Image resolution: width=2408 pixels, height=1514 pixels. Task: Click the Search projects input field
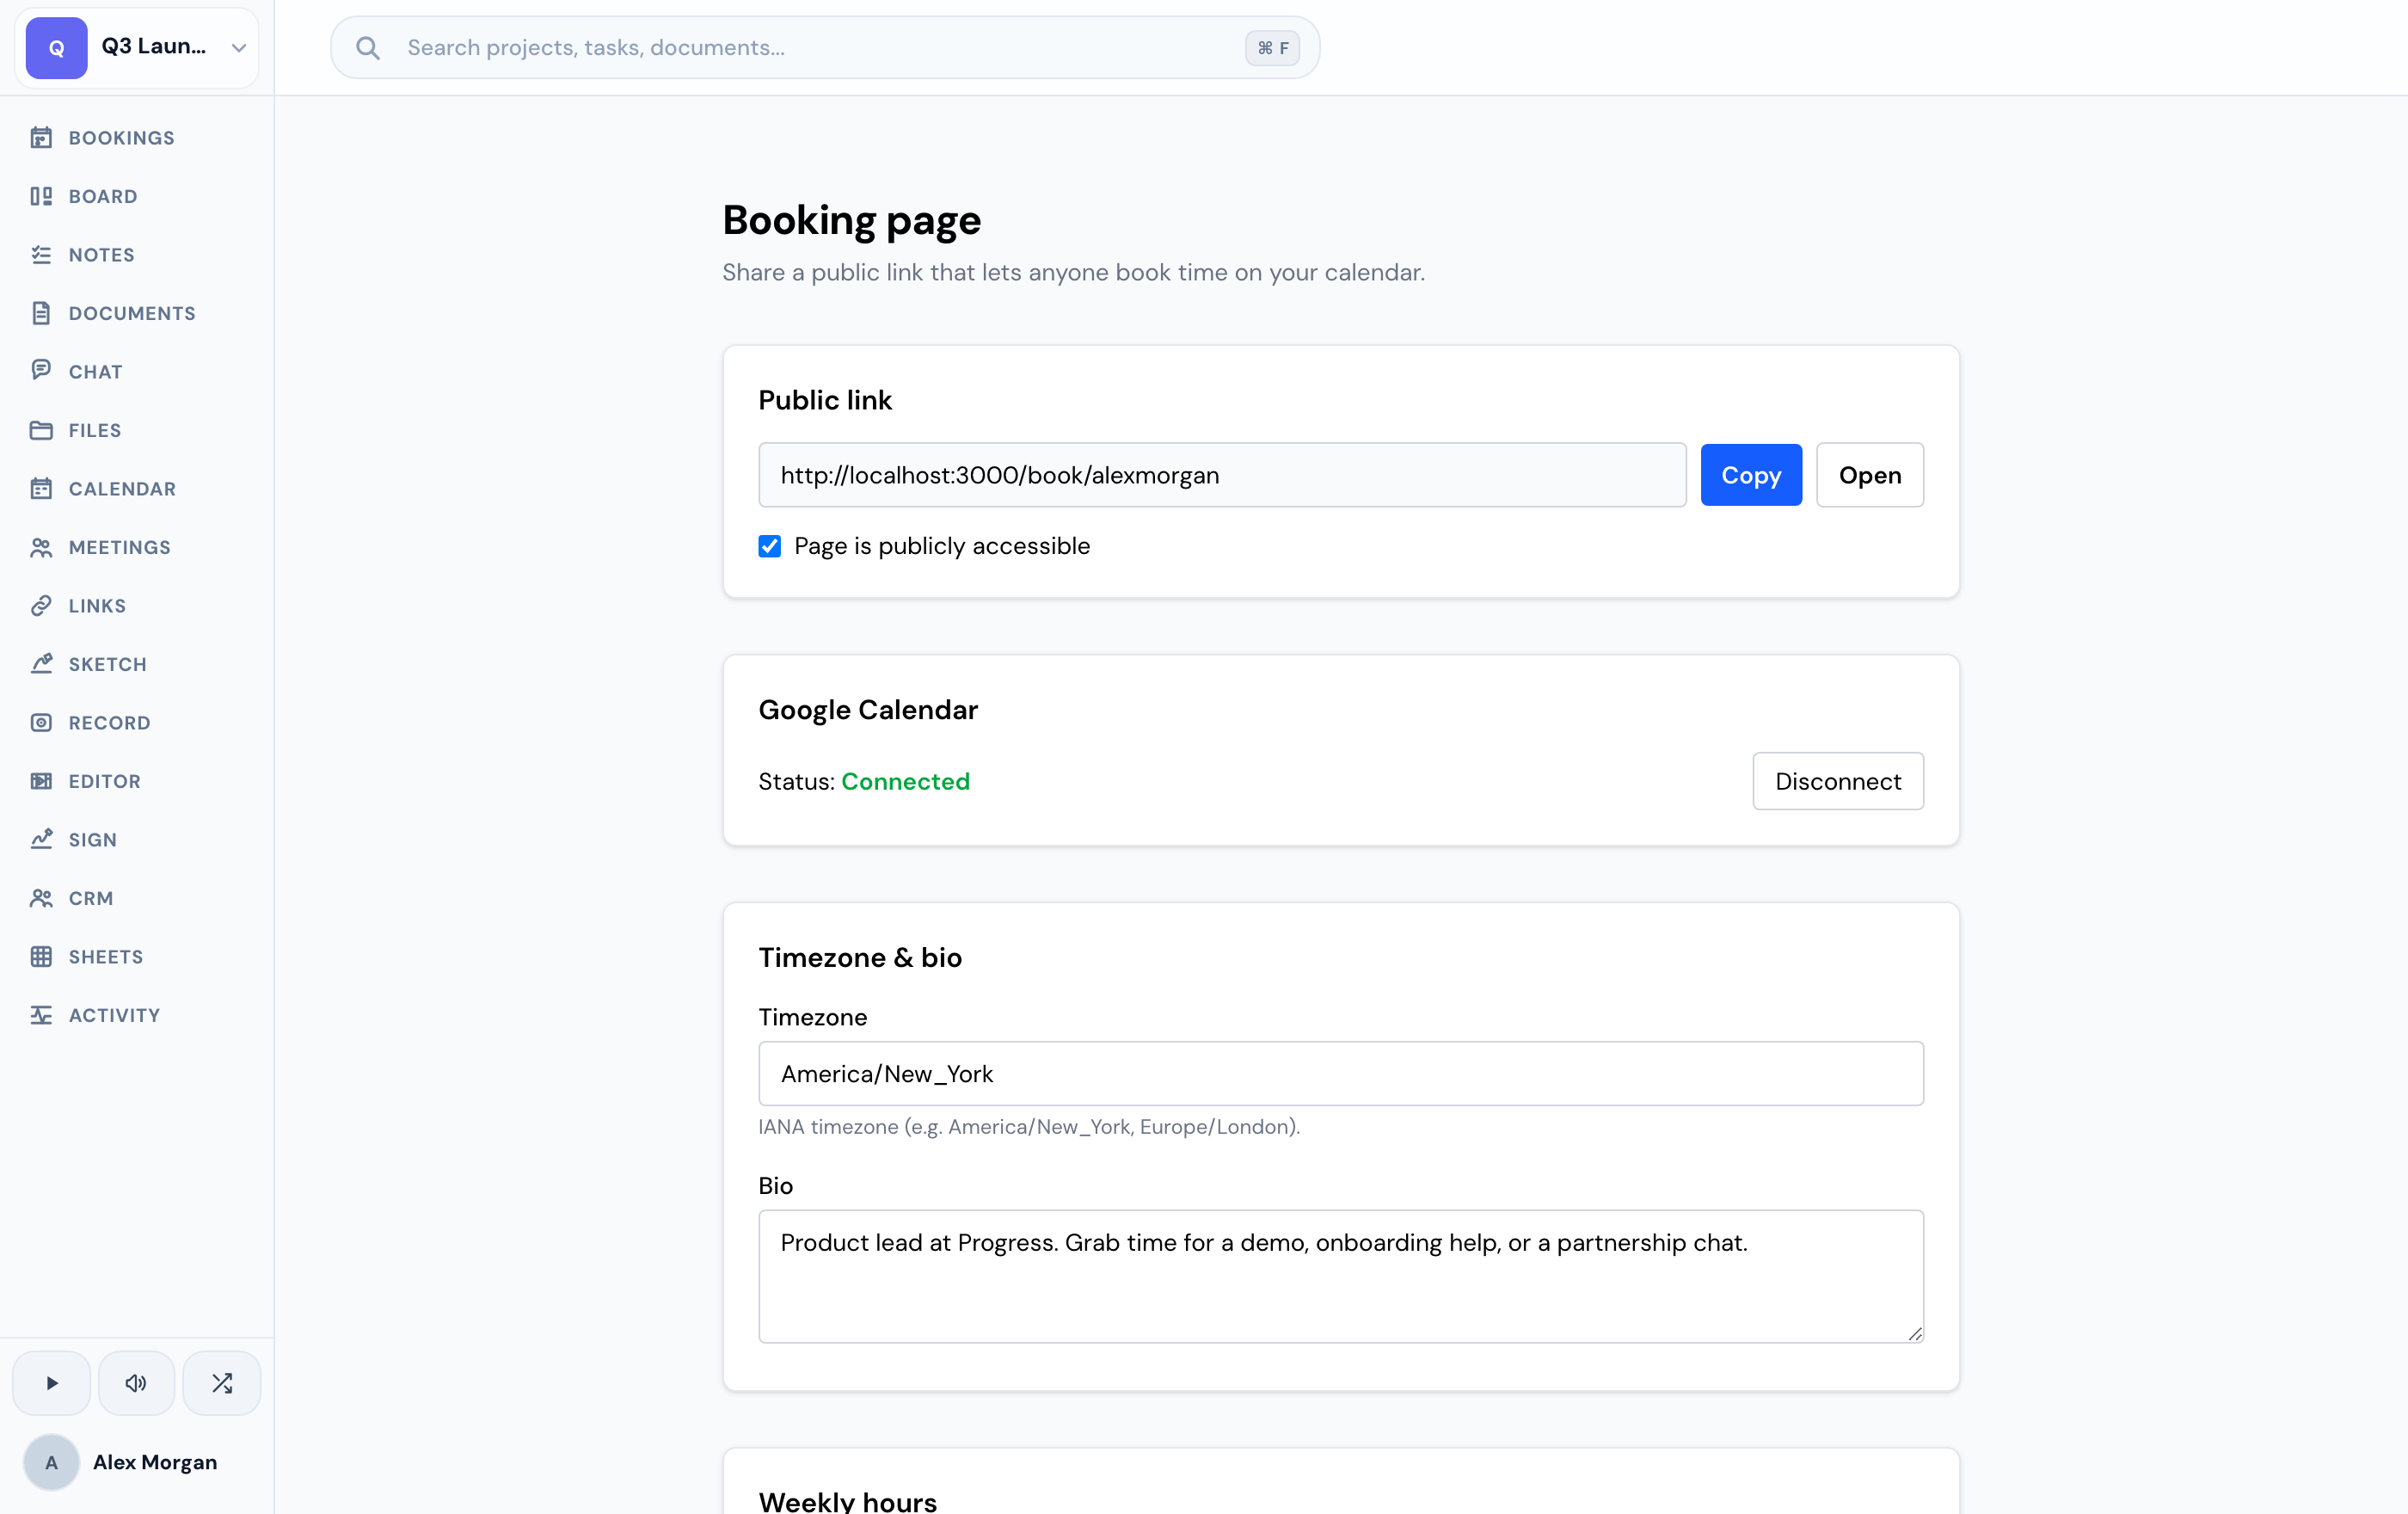pyautogui.click(x=825, y=47)
